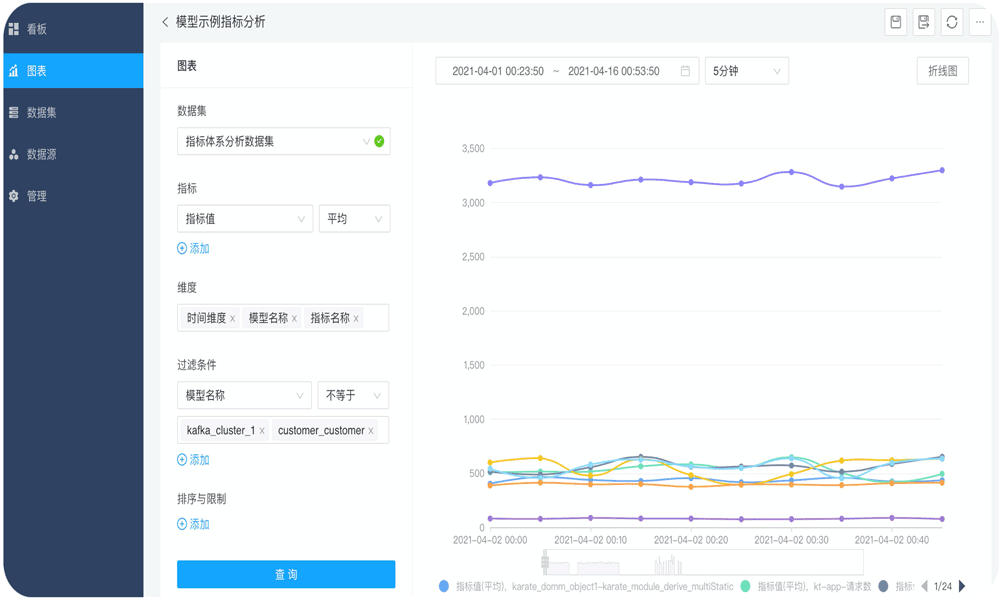
Task: Open 数据源 from the sidebar
Action: pos(40,155)
